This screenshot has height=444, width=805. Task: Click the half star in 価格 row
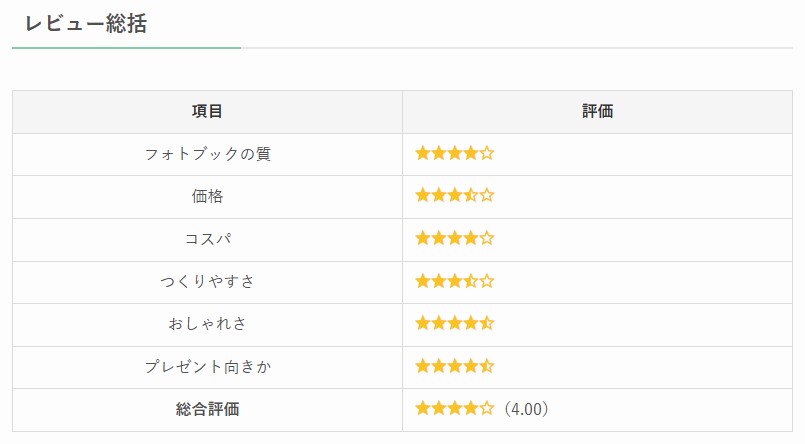point(471,195)
